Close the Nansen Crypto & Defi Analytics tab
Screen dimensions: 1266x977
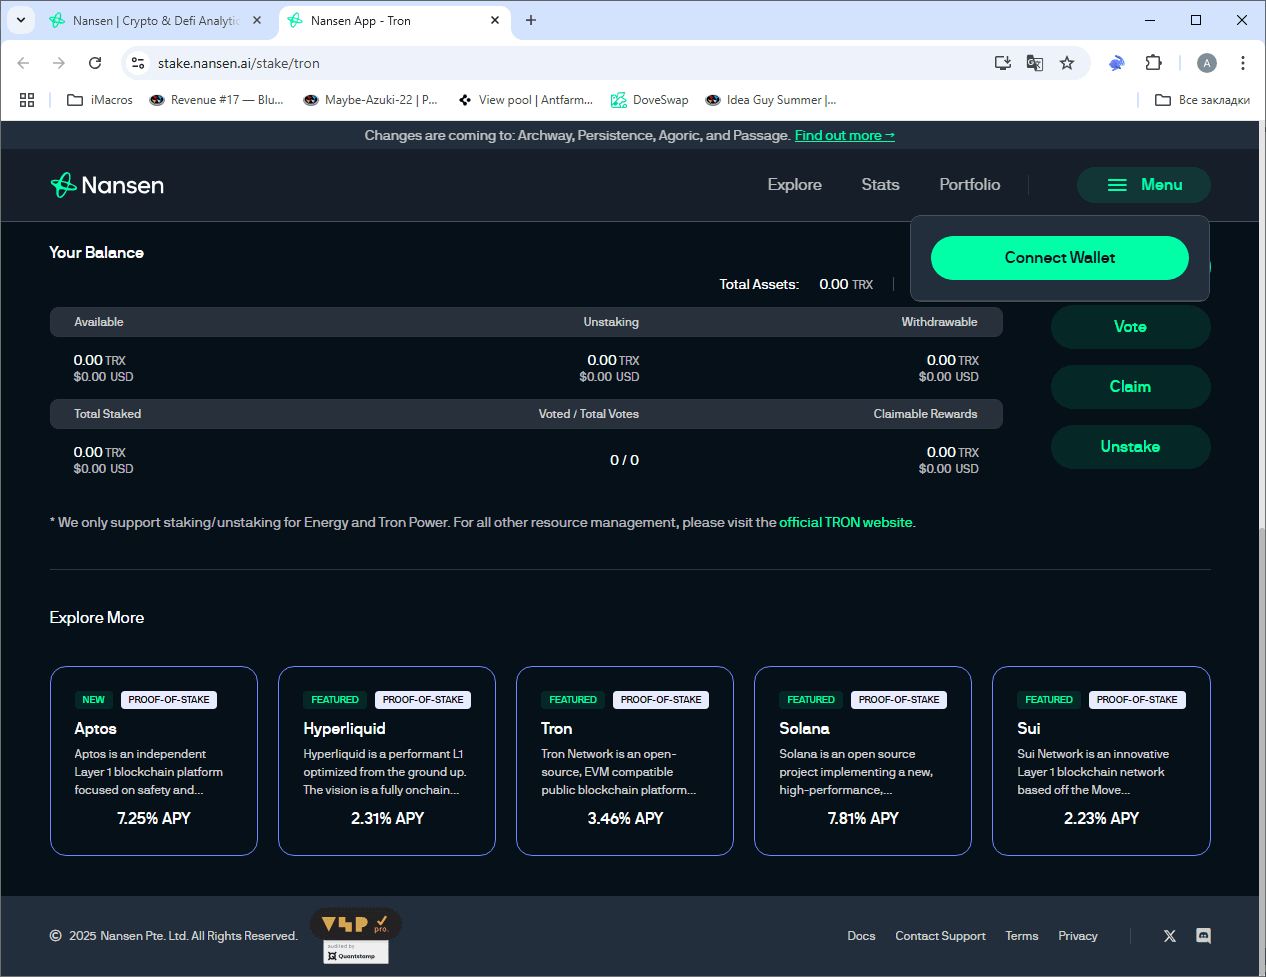257,21
